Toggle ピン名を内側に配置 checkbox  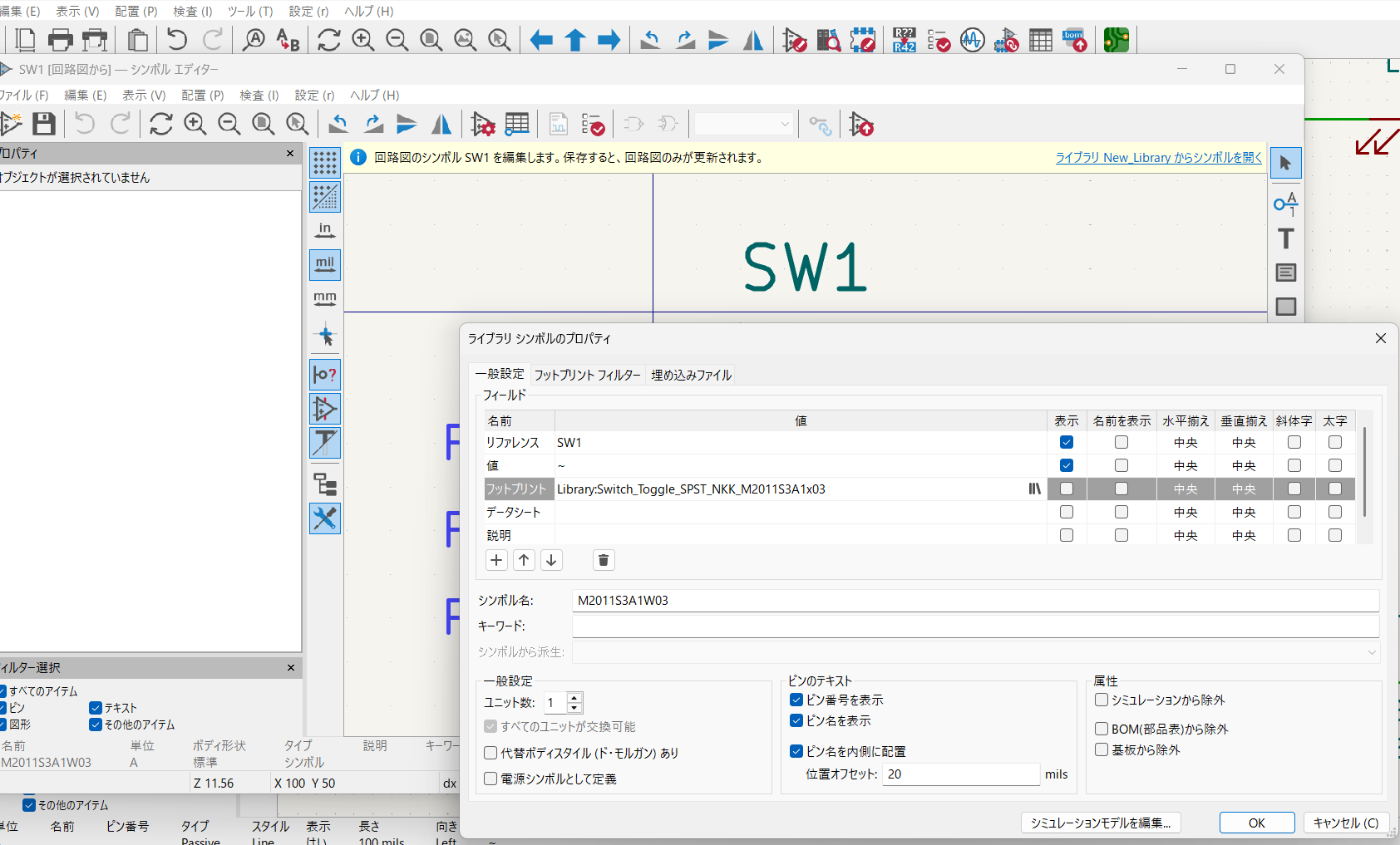797,752
